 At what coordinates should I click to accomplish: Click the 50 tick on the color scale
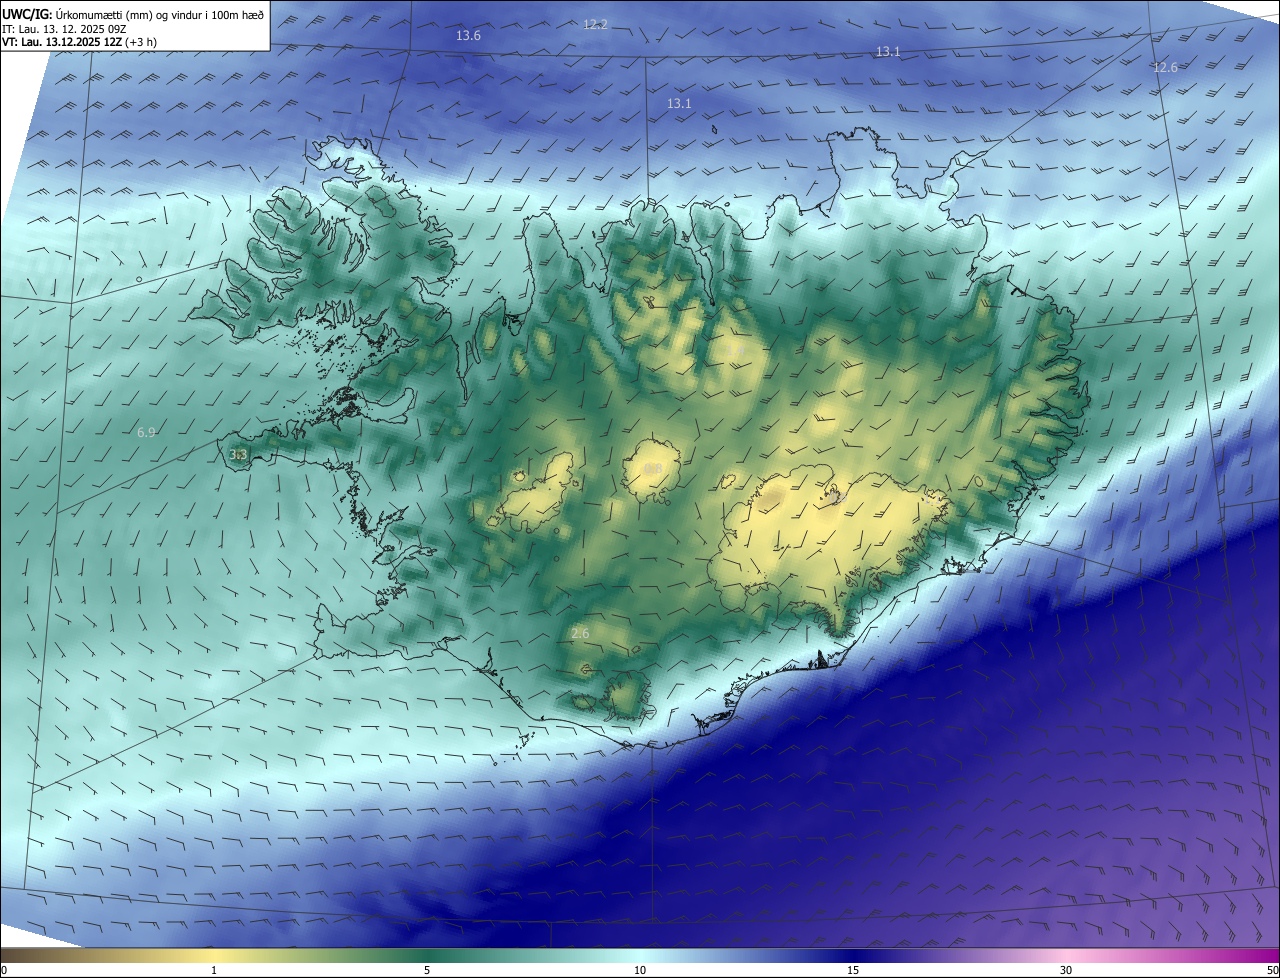pos(1272,970)
